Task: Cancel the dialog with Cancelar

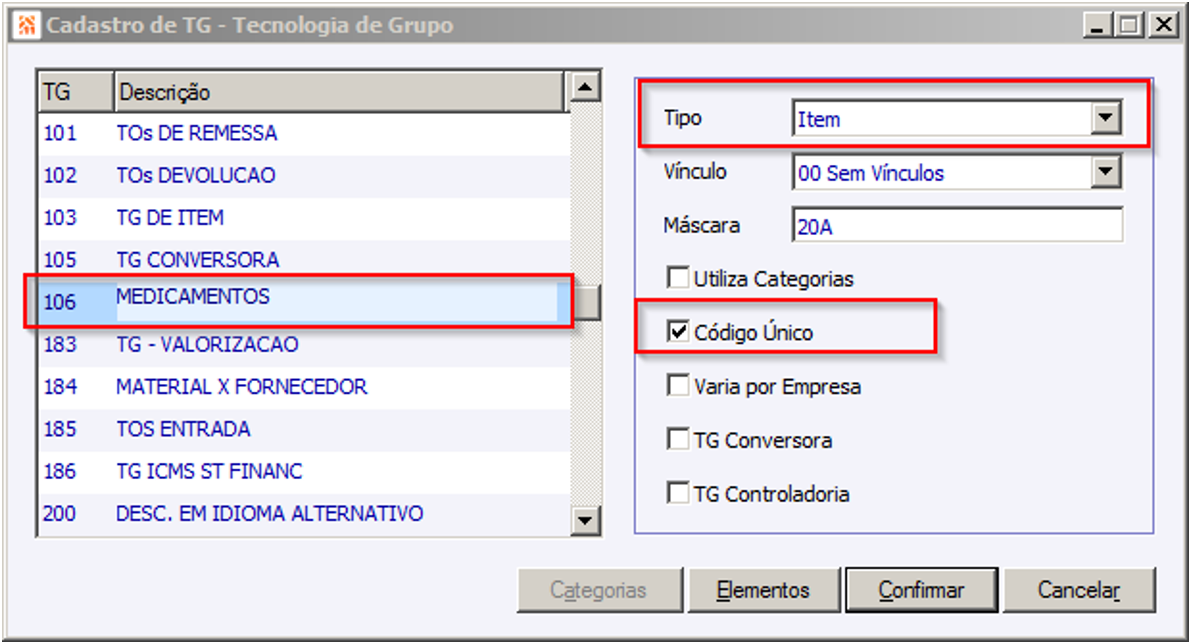Action: click(1078, 590)
